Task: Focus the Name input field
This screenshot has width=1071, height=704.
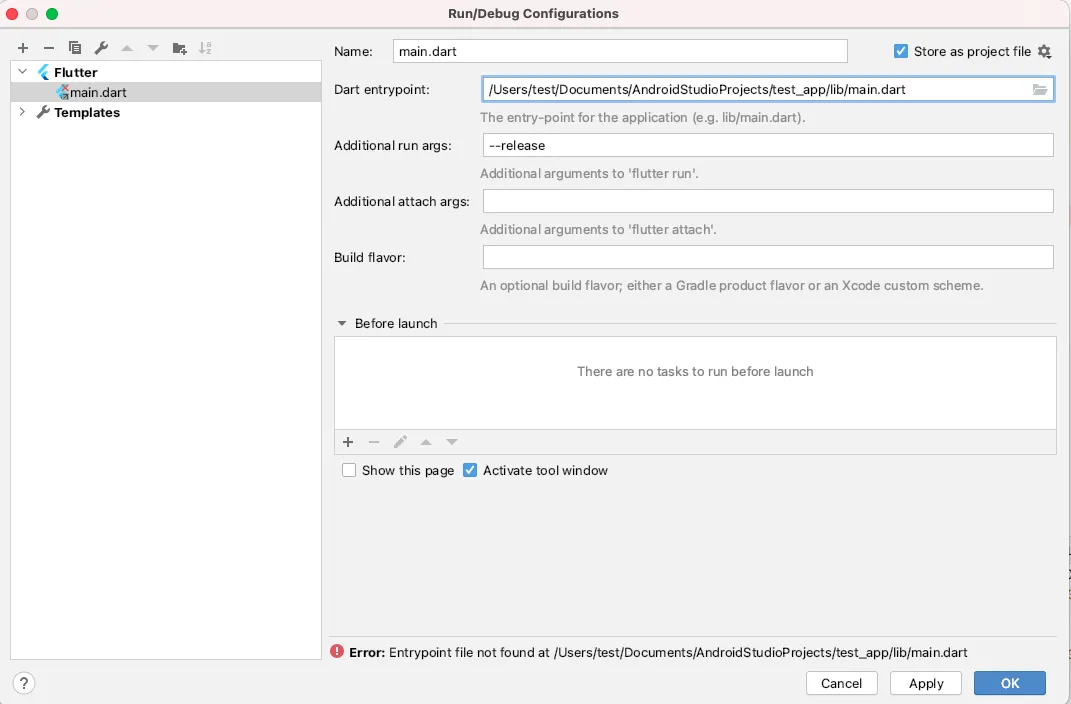Action: tap(620, 51)
